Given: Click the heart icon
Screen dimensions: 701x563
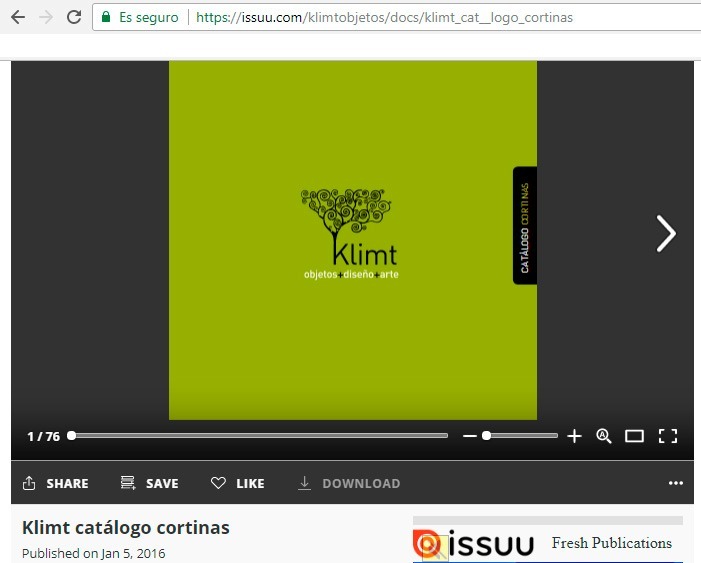Looking at the screenshot, I should (x=218, y=483).
